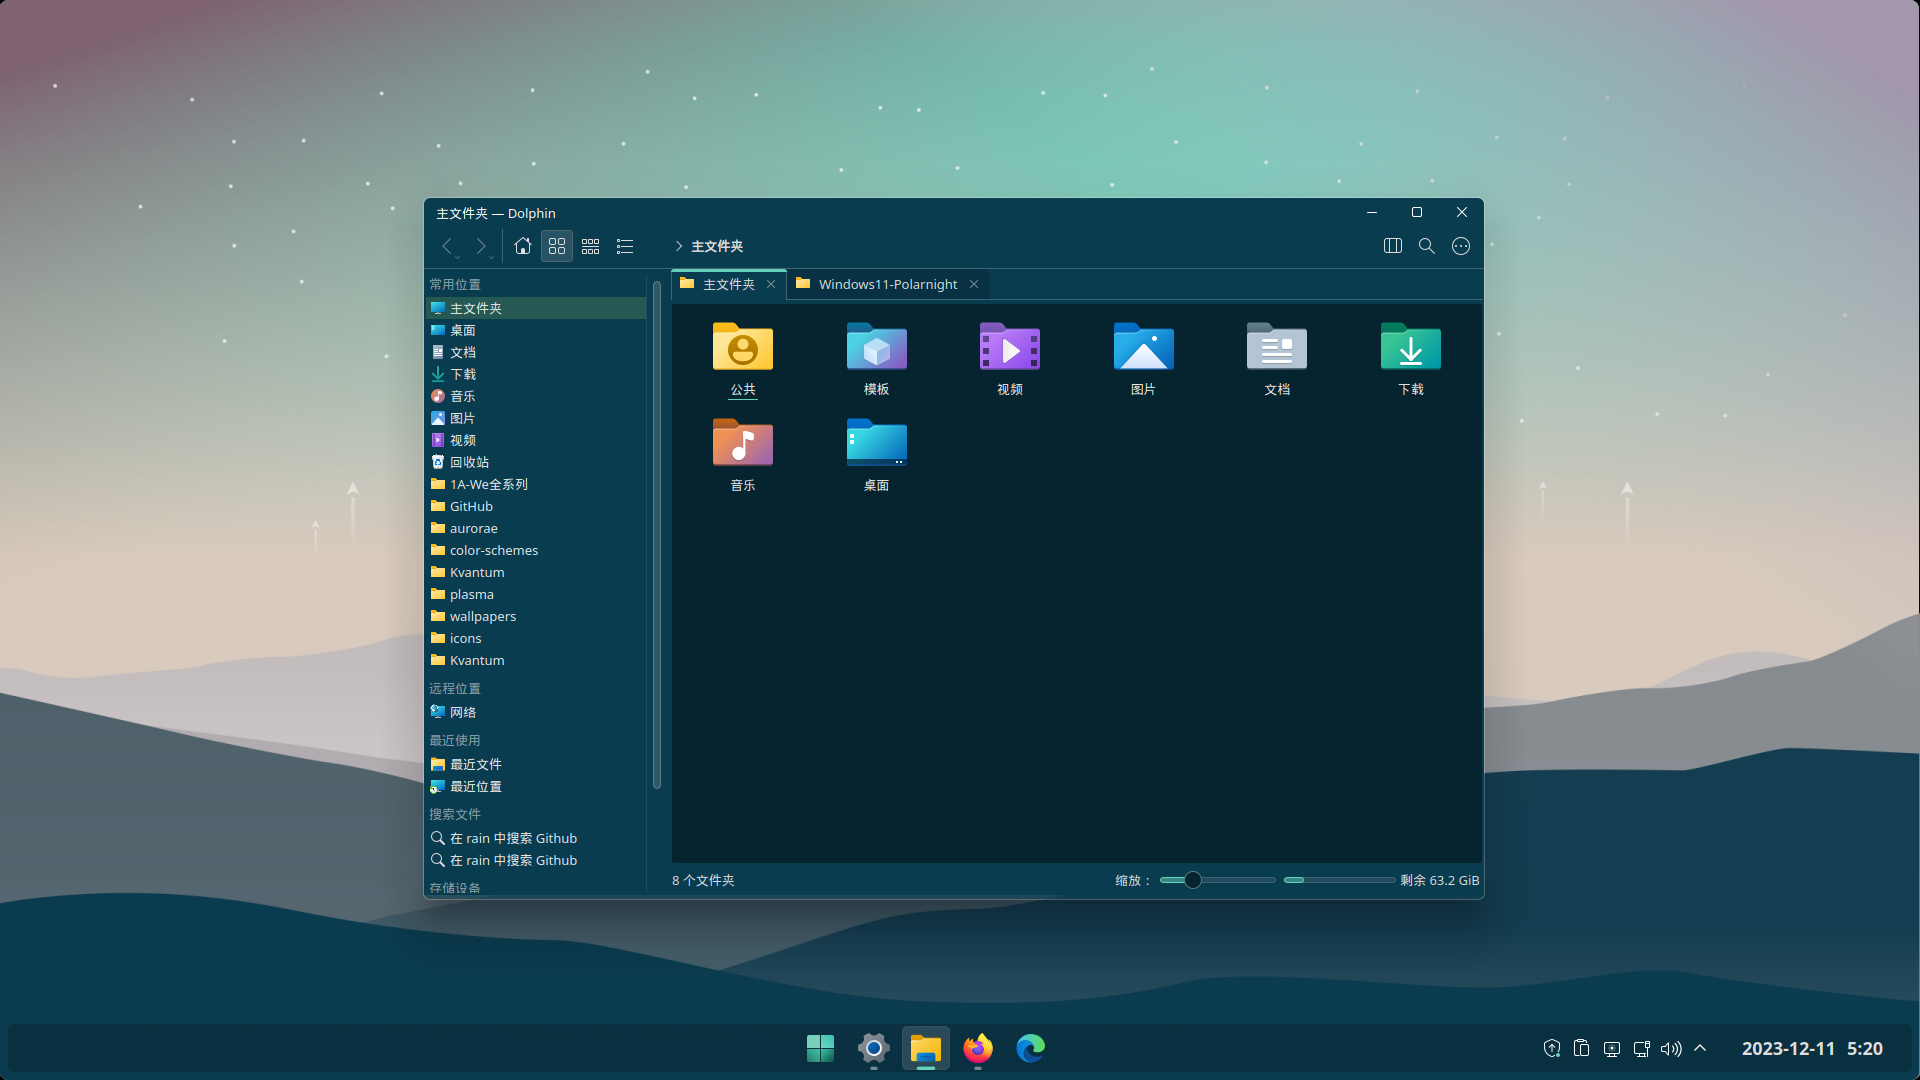The width and height of the screenshot is (1920, 1080).
Task: Click the Dolphin file manager taskbar icon
Action: (926, 1048)
